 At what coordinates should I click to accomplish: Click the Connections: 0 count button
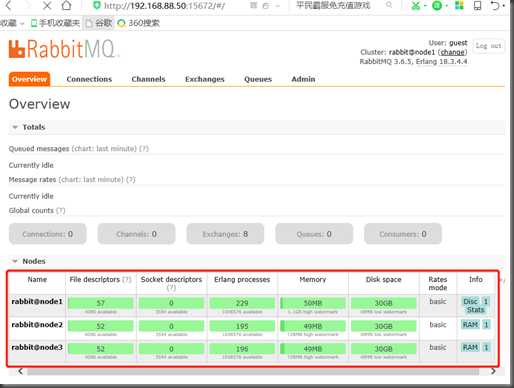pyautogui.click(x=48, y=234)
